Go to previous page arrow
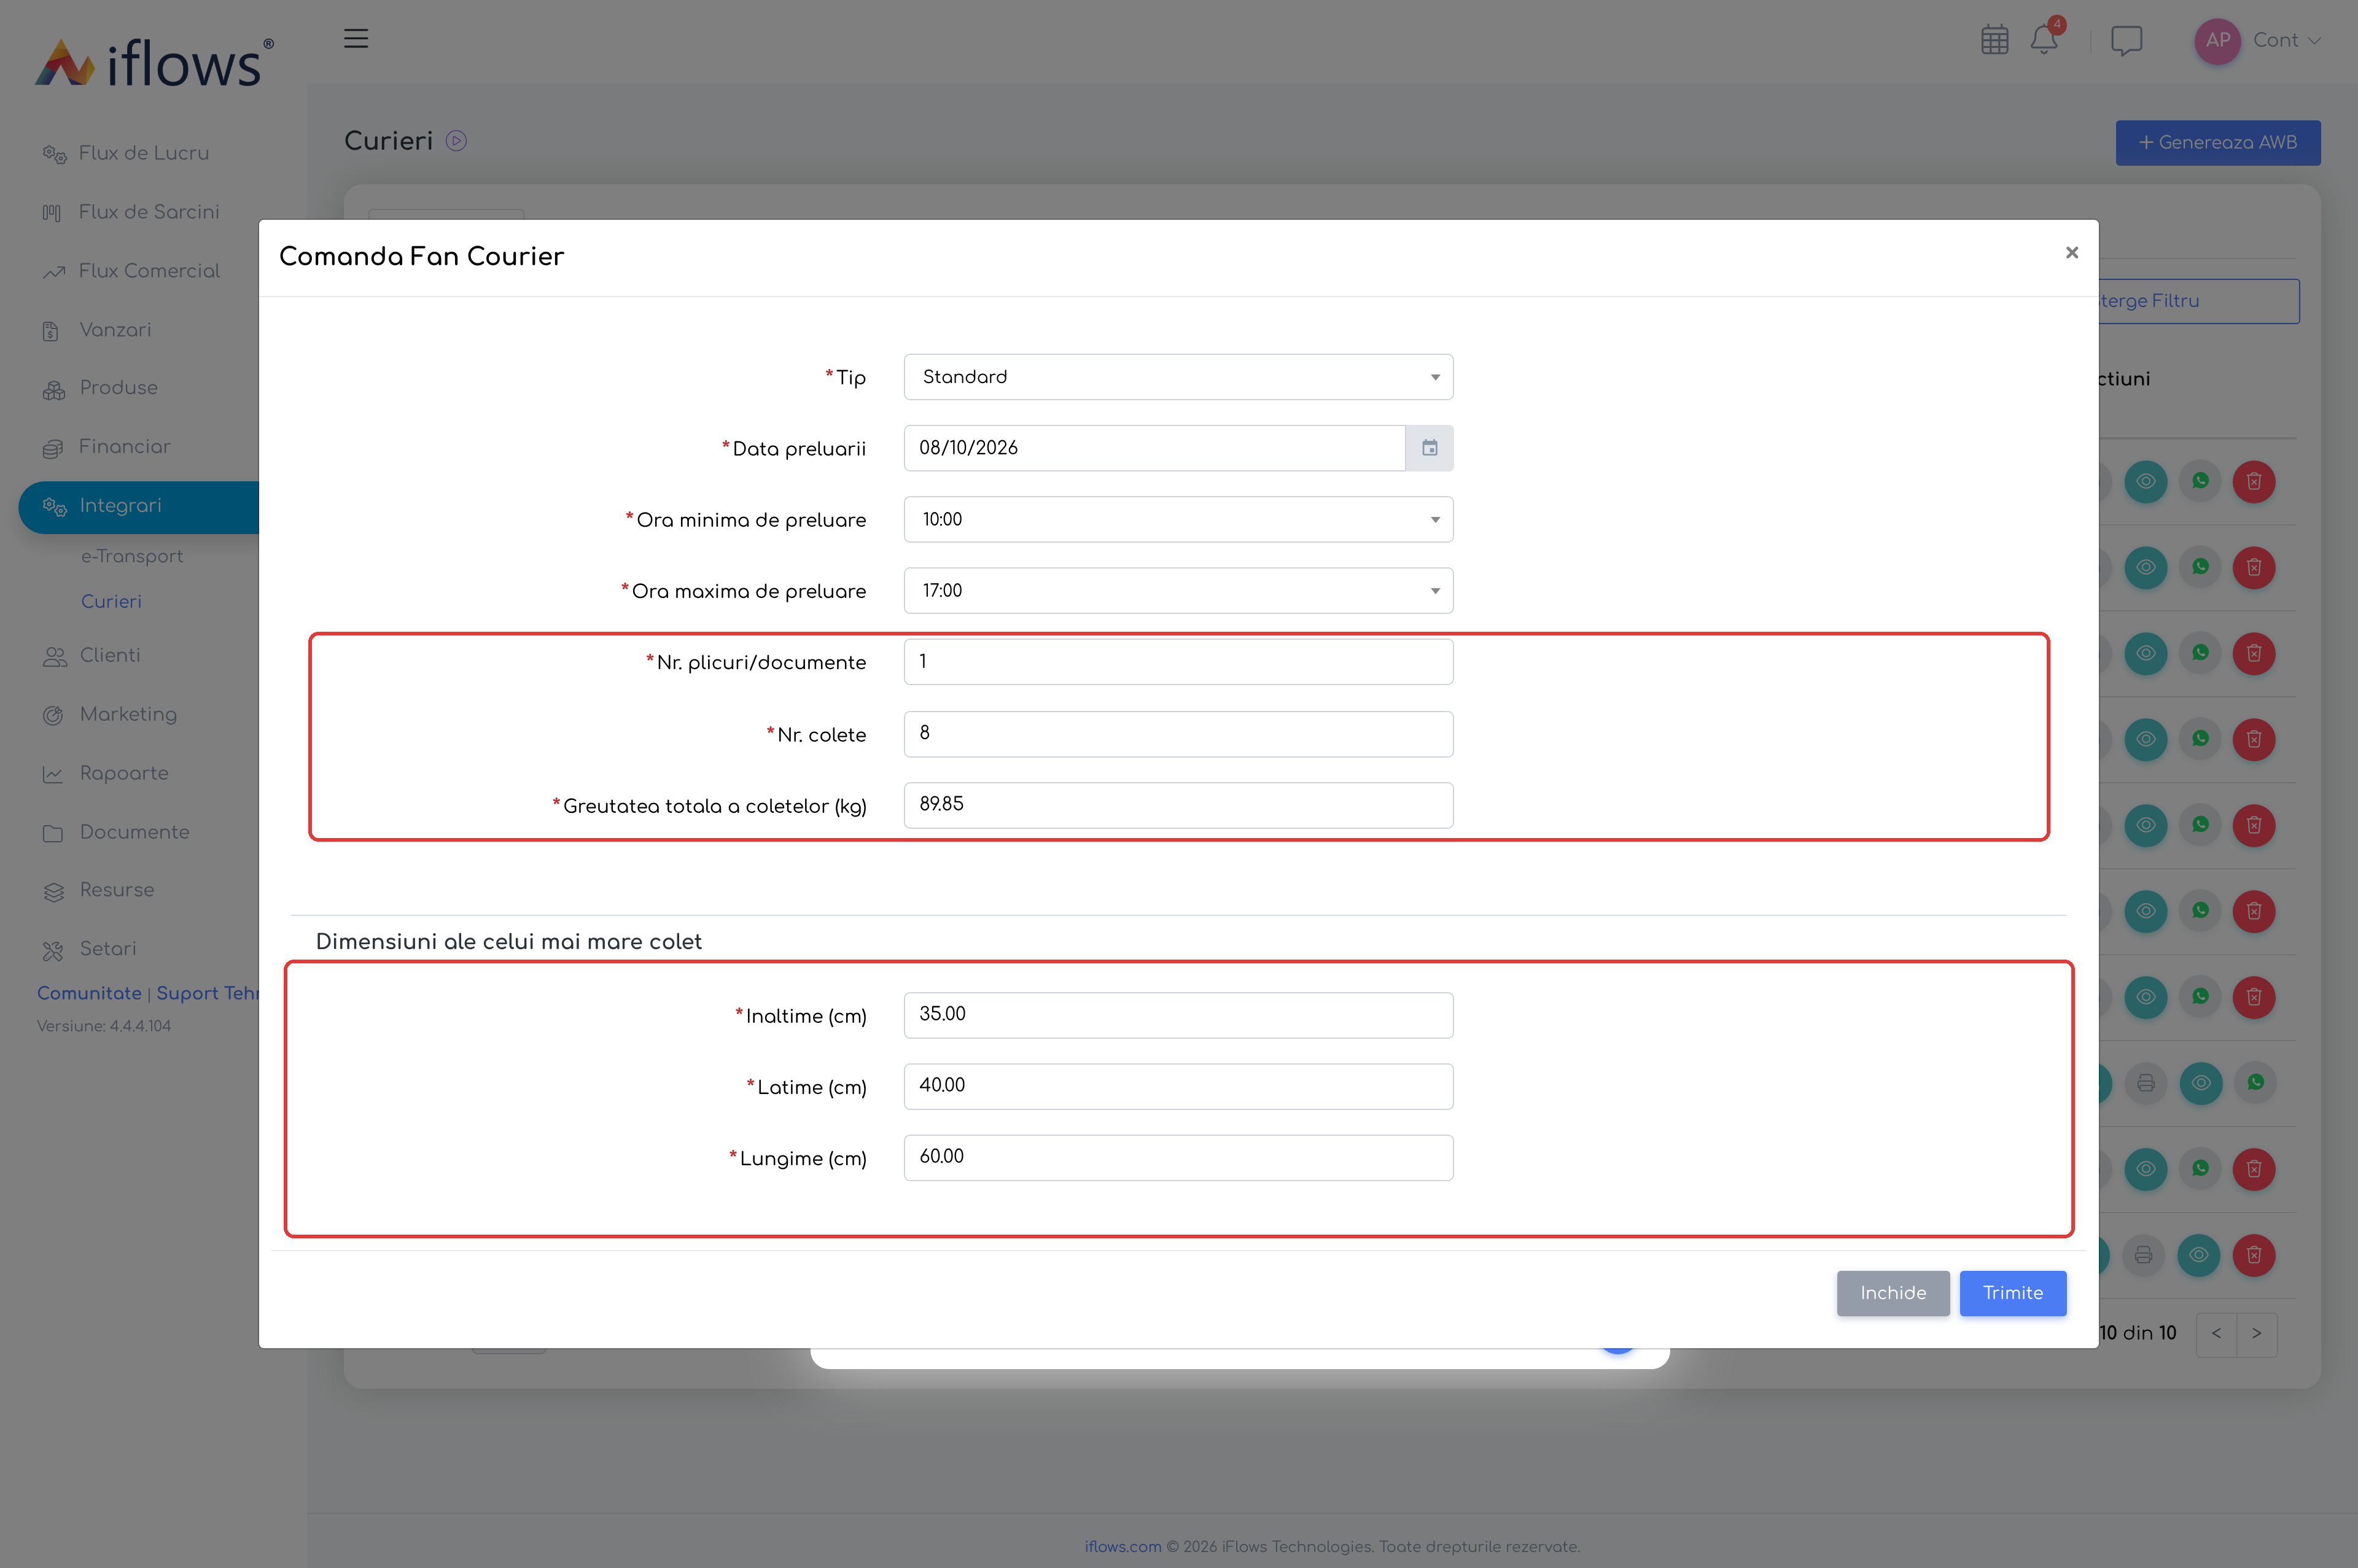Screen dimensions: 2358x1568 coord(2216,1333)
